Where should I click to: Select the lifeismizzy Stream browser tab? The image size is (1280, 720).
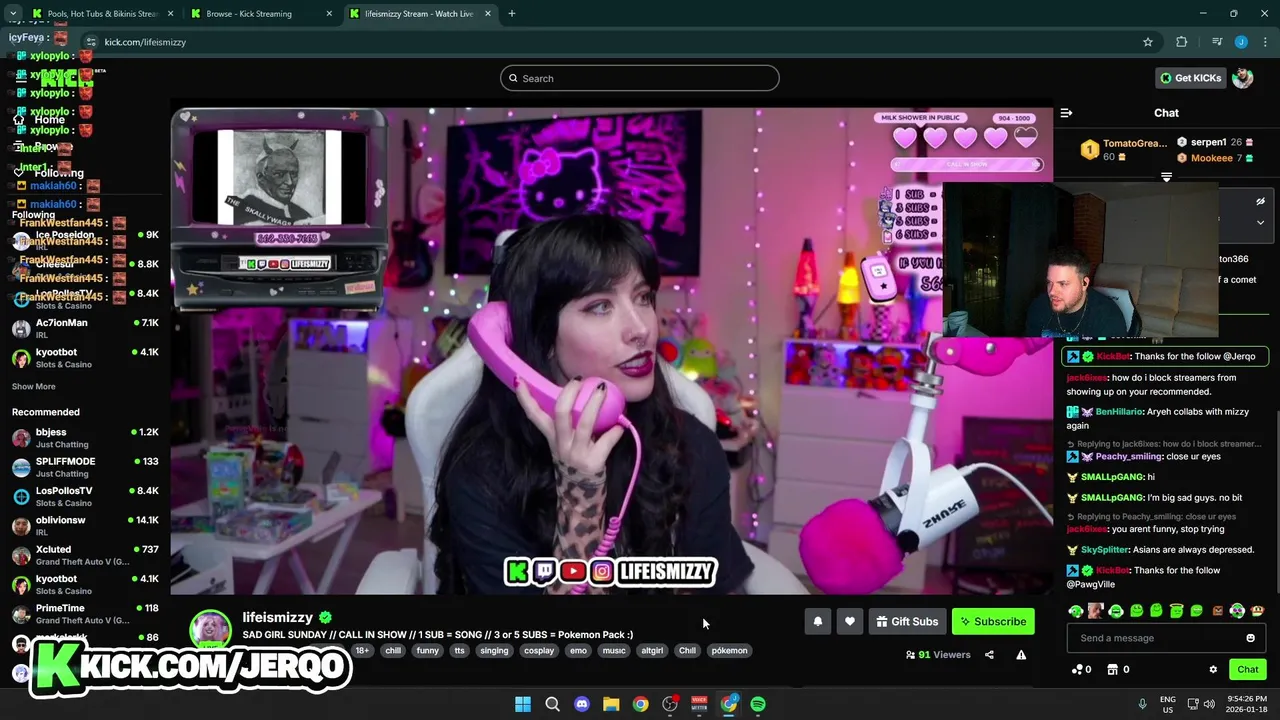(420, 14)
